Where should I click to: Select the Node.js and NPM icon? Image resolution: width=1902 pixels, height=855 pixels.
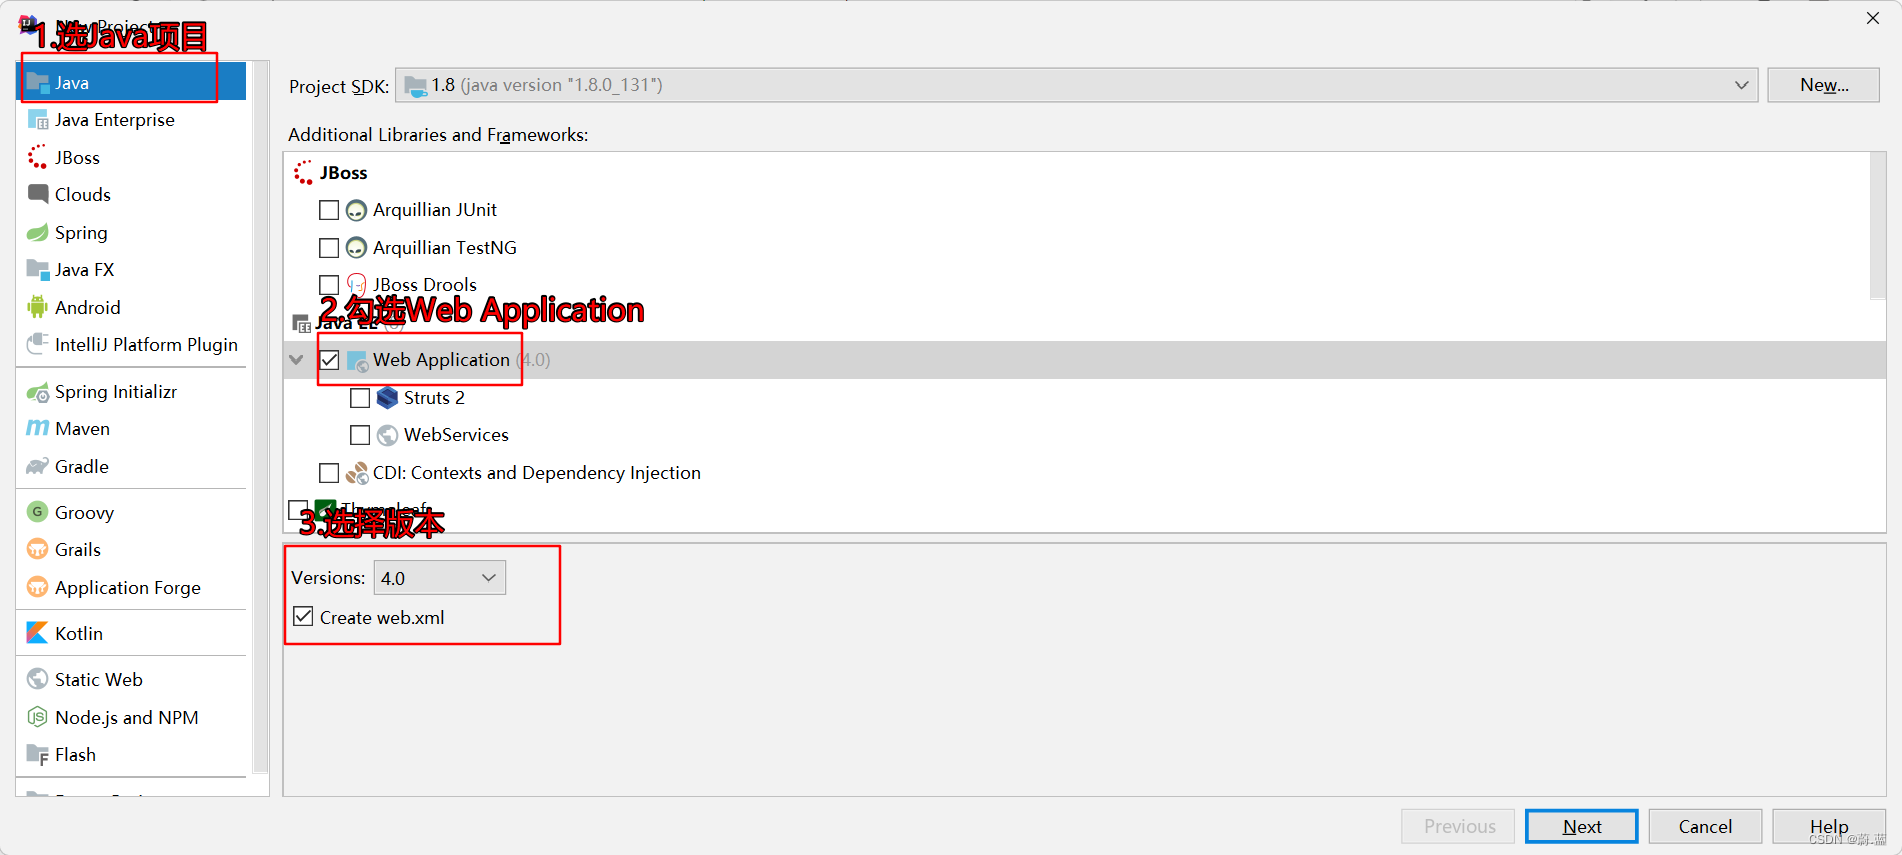[x=38, y=717]
